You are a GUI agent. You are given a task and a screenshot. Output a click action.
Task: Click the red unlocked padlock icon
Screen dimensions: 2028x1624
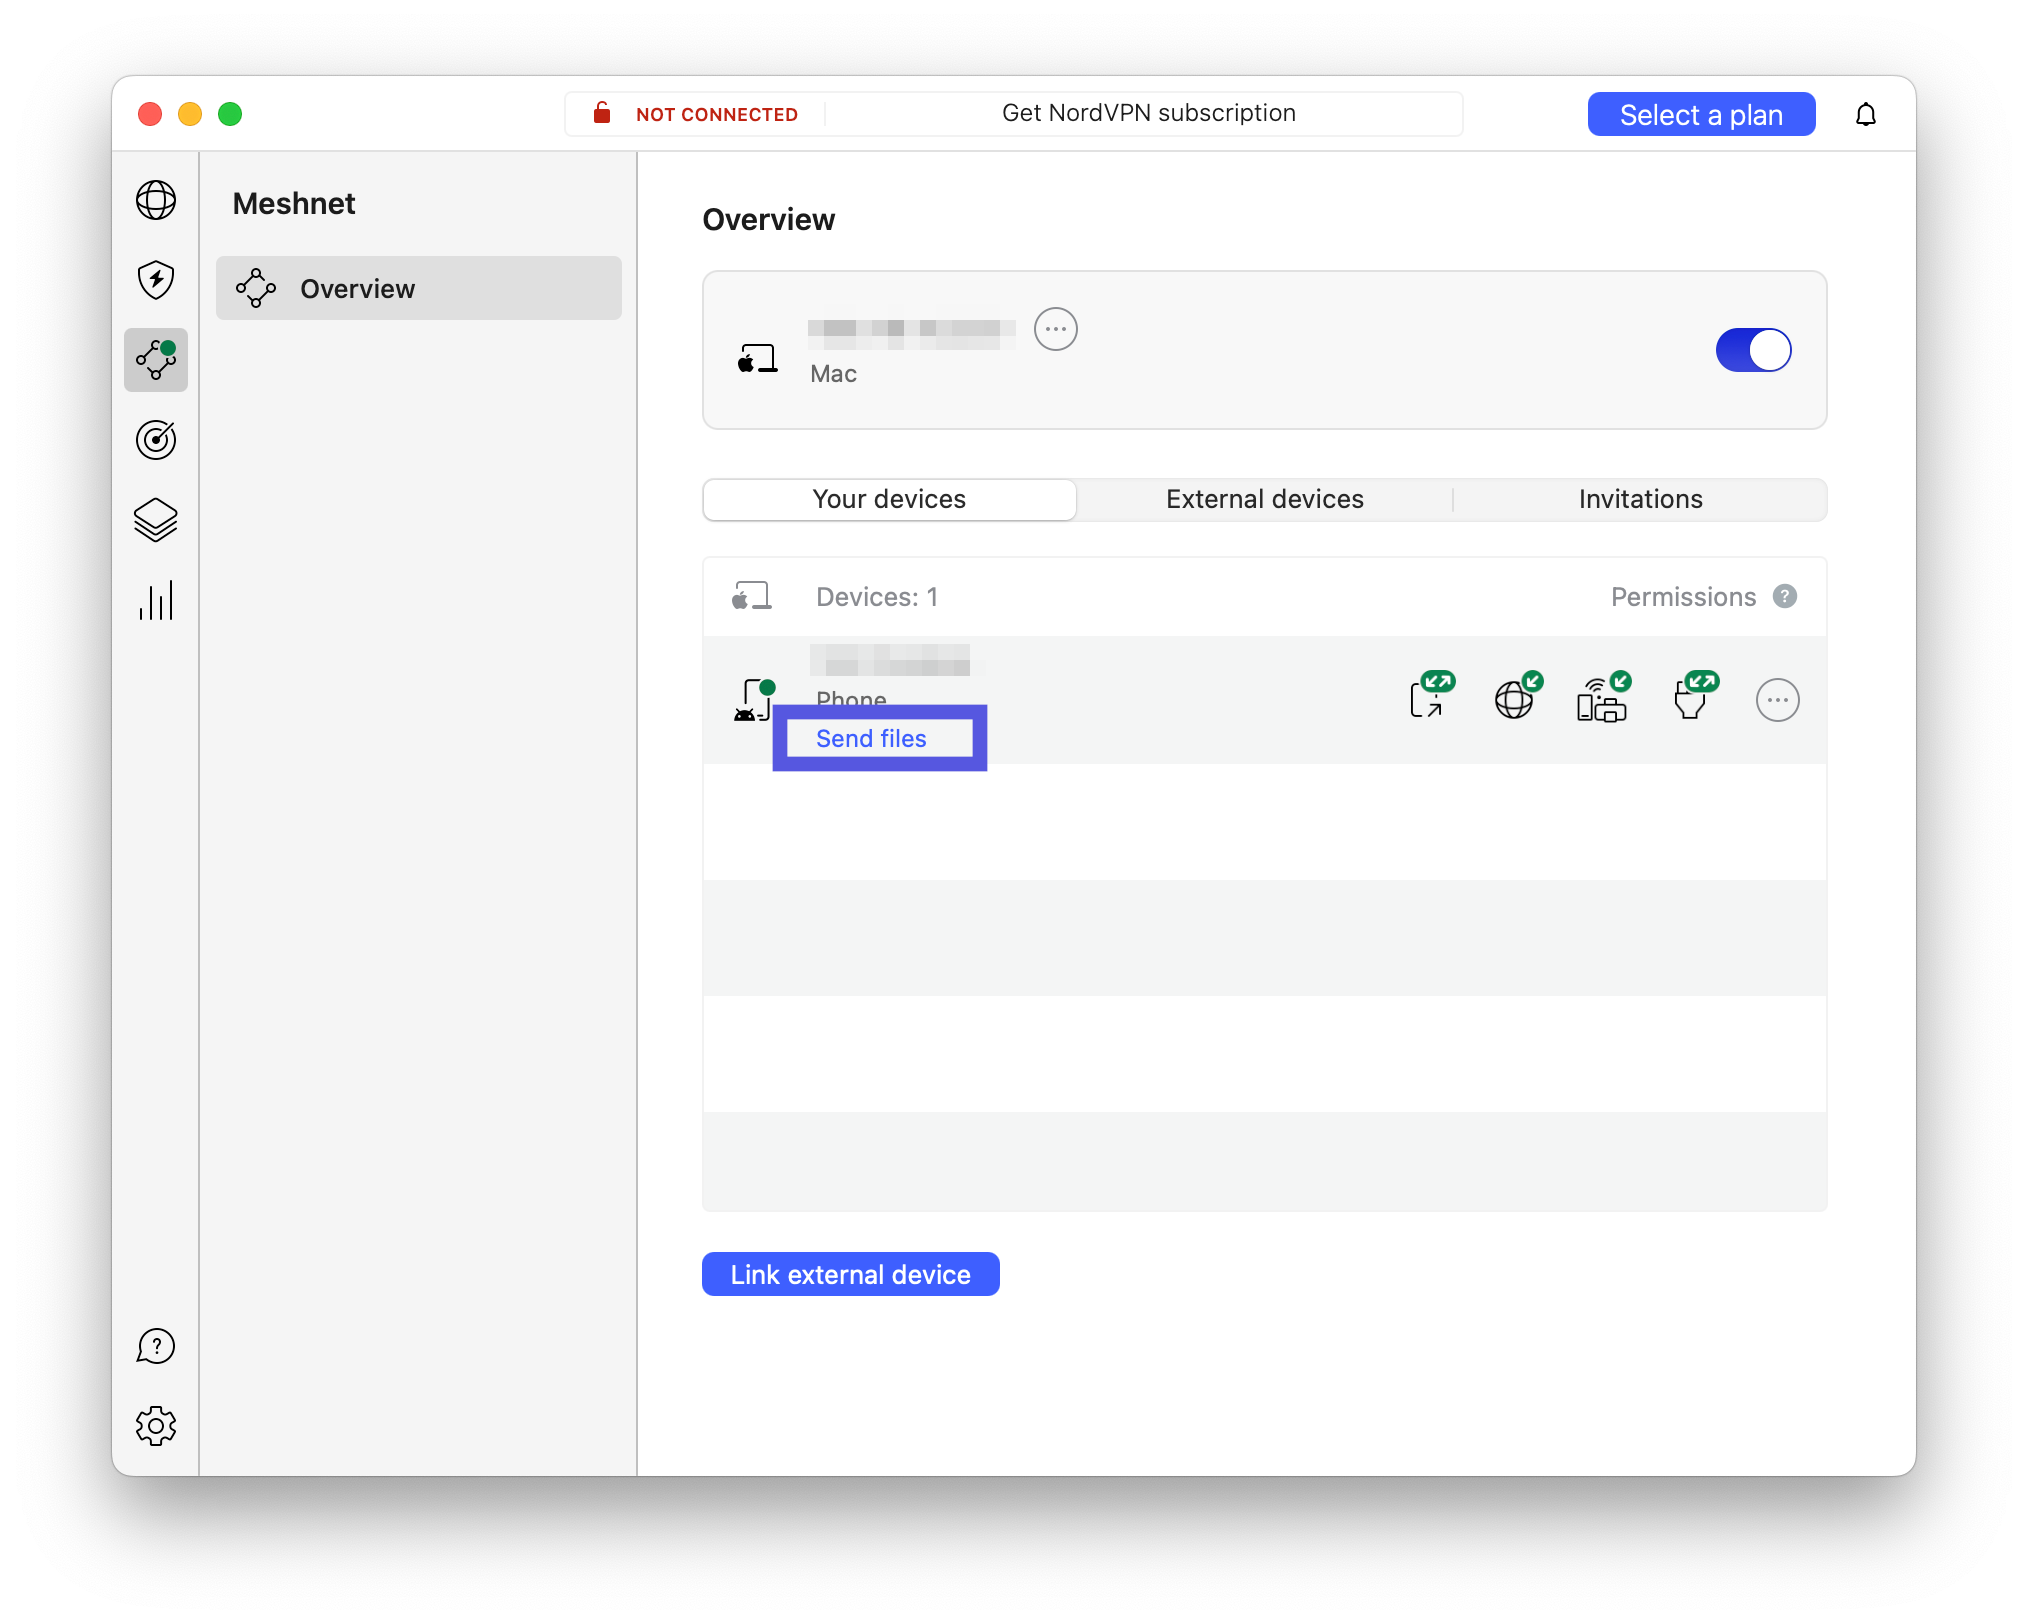point(602,112)
